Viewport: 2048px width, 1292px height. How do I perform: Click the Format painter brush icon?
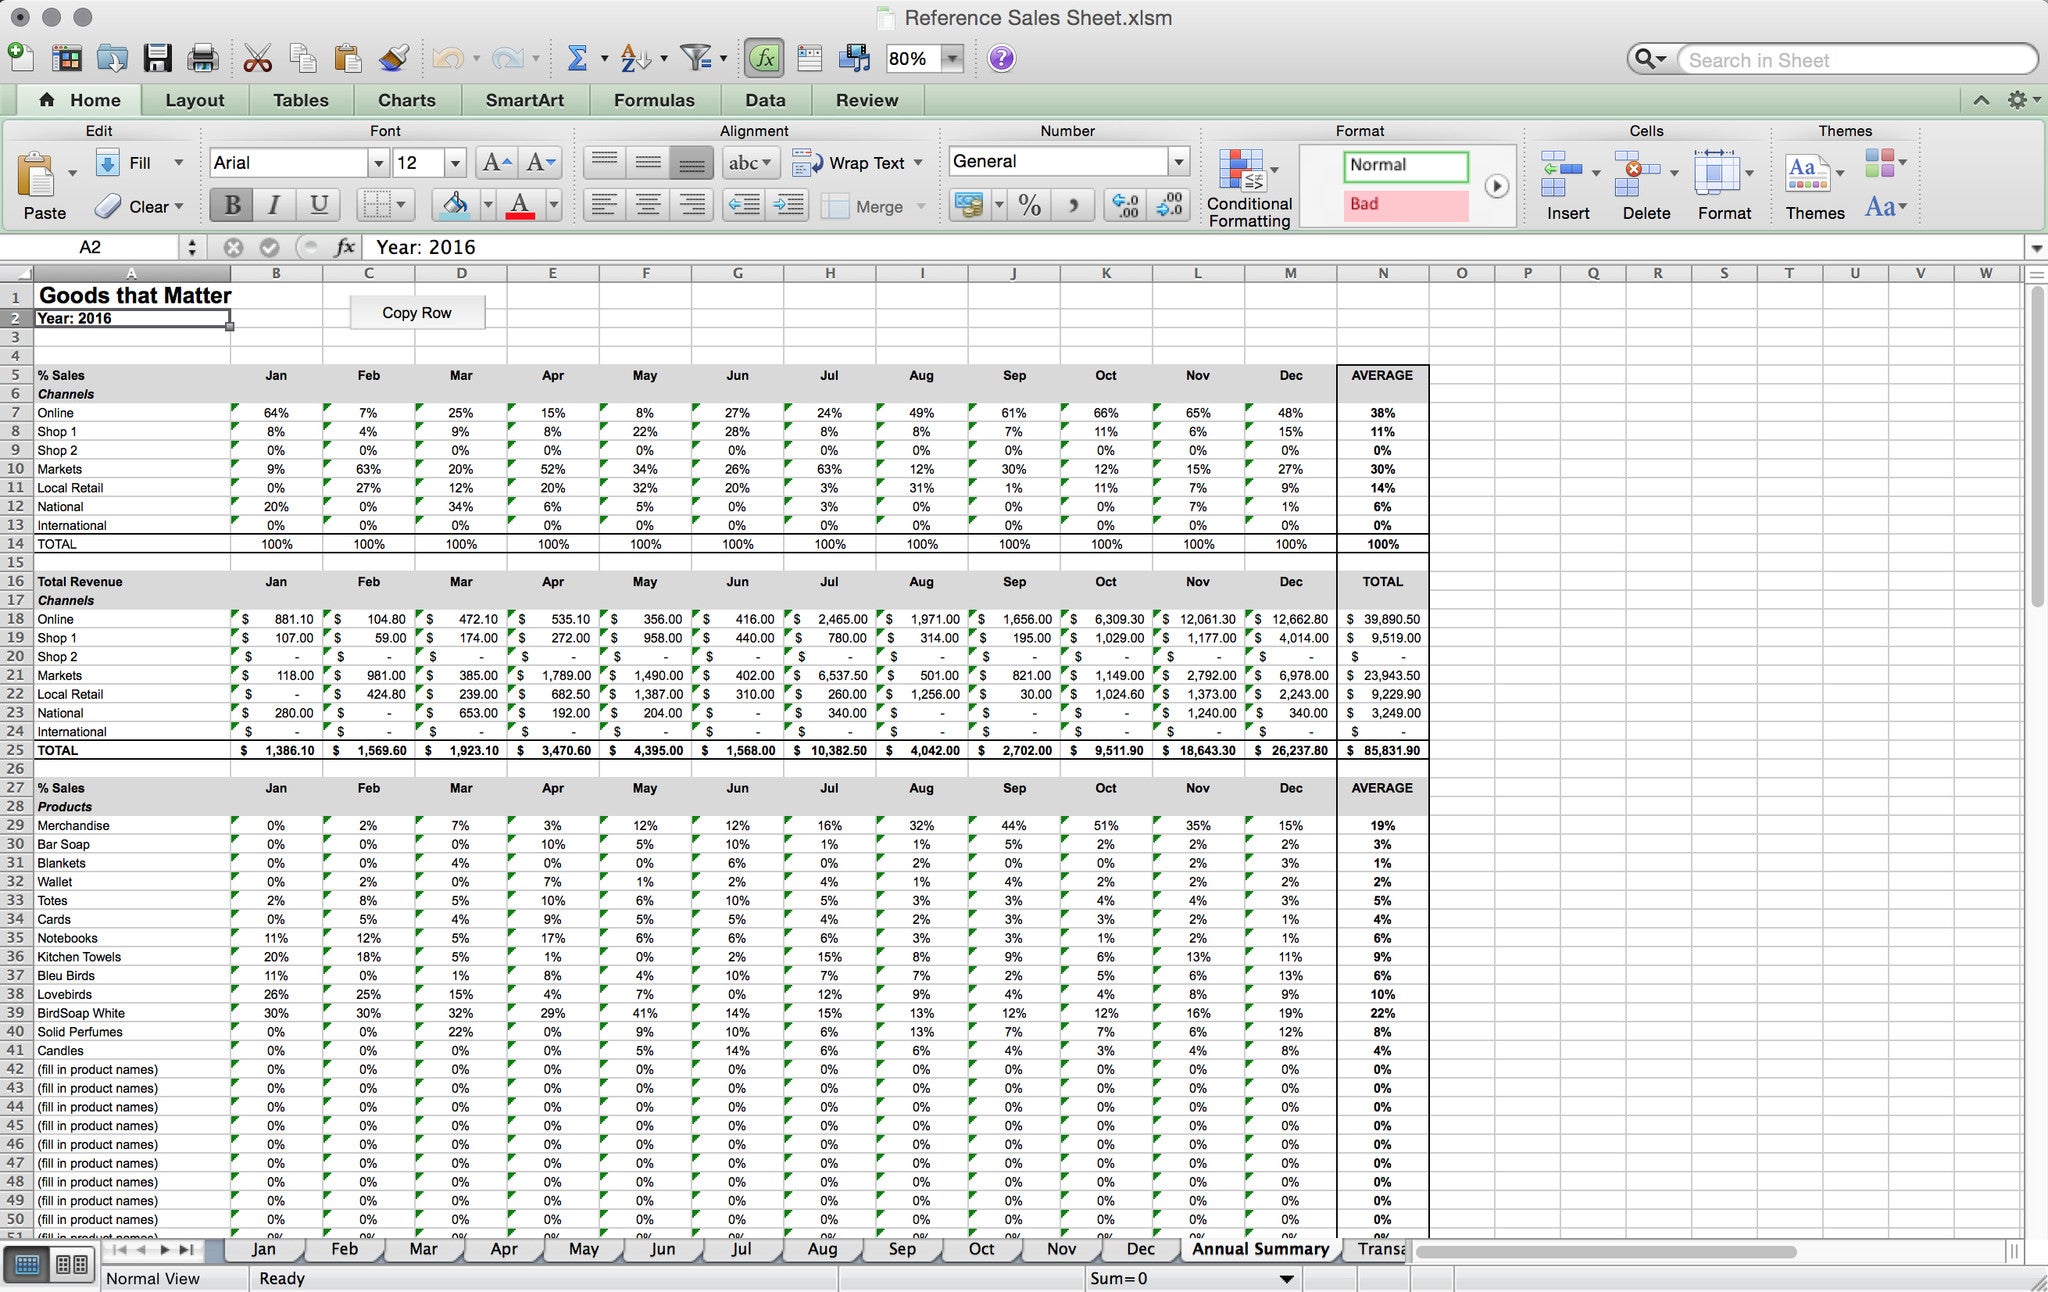tap(394, 58)
